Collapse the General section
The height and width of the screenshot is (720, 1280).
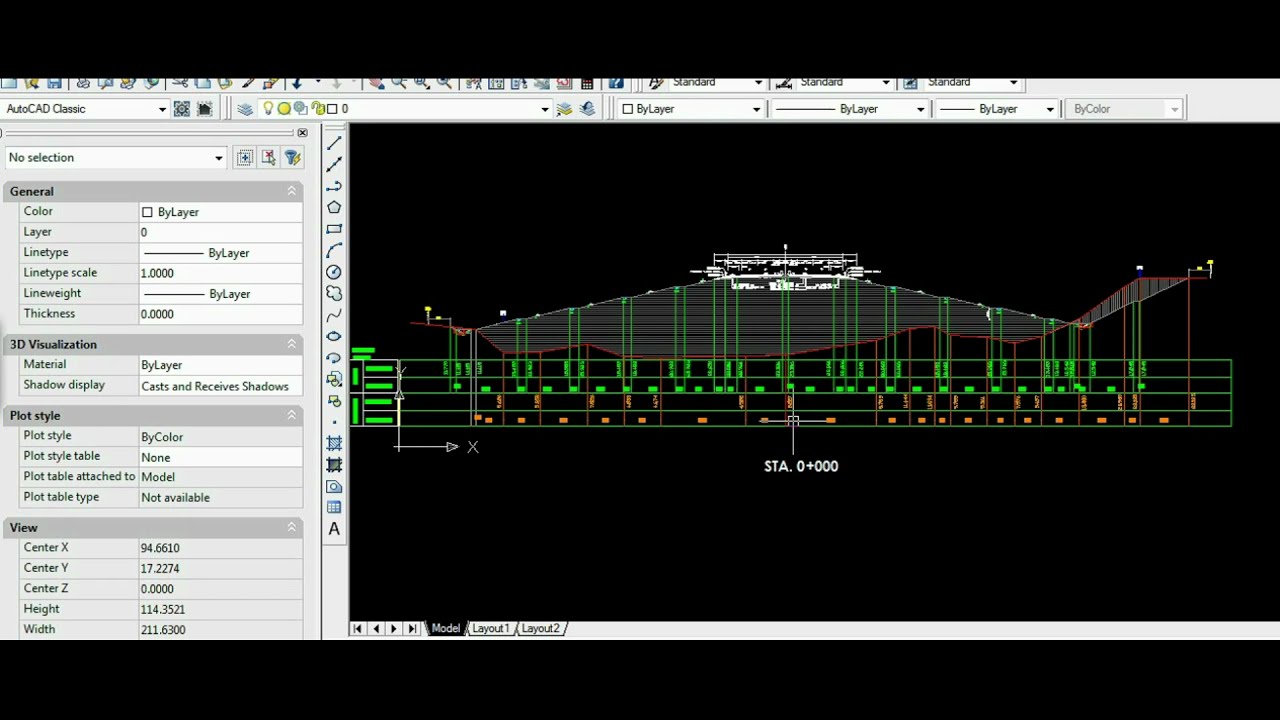tap(292, 191)
